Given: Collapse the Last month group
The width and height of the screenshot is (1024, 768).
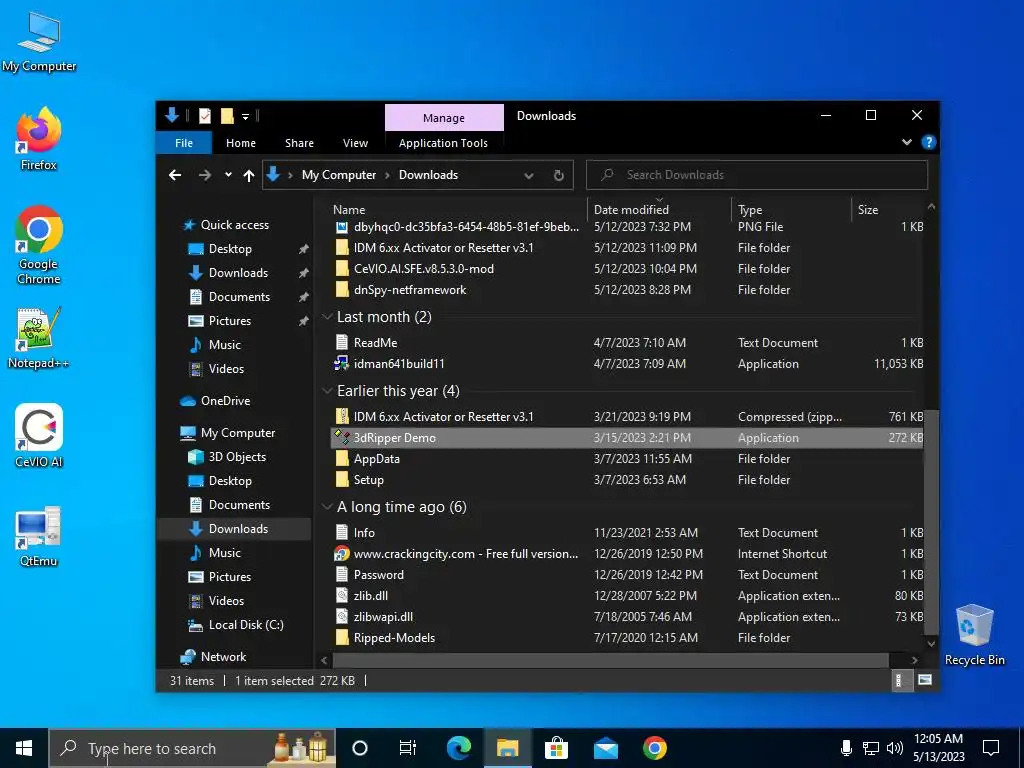Looking at the screenshot, I should point(327,317).
